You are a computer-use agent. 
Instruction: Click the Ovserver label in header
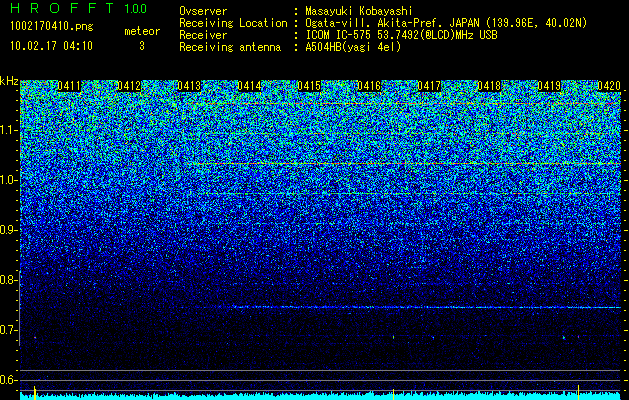click(x=203, y=11)
